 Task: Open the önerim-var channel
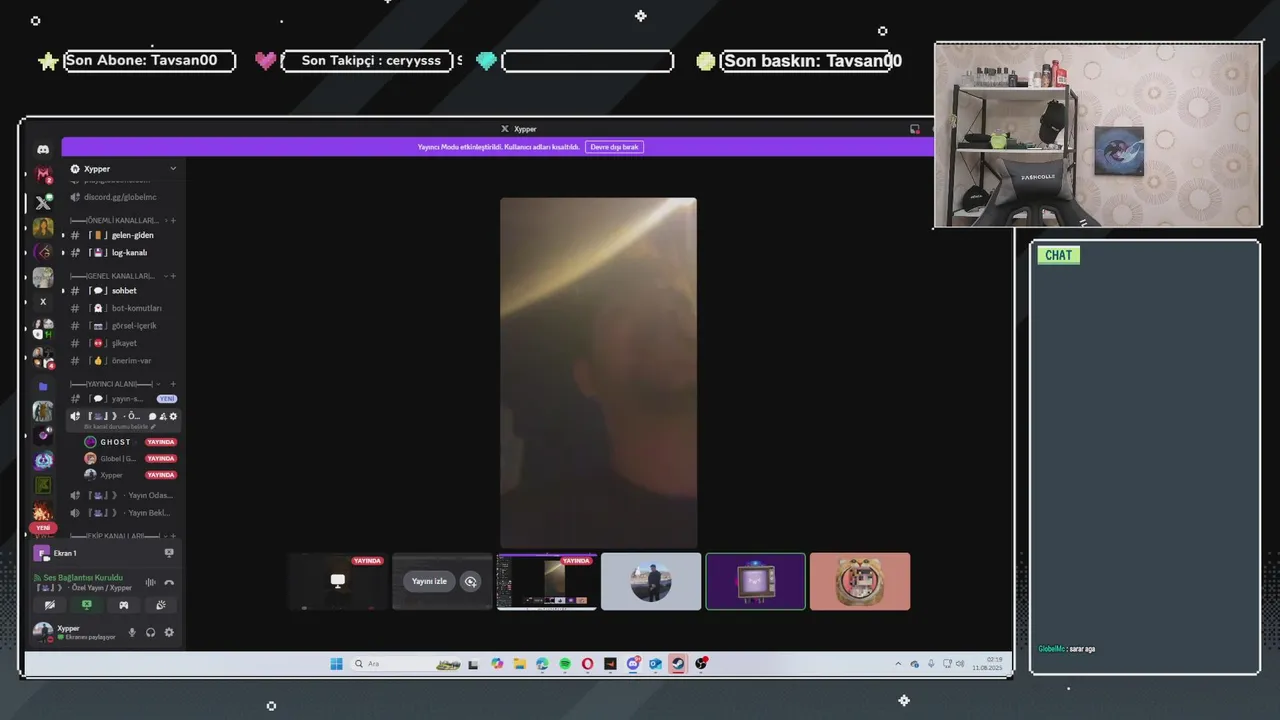(x=123, y=361)
